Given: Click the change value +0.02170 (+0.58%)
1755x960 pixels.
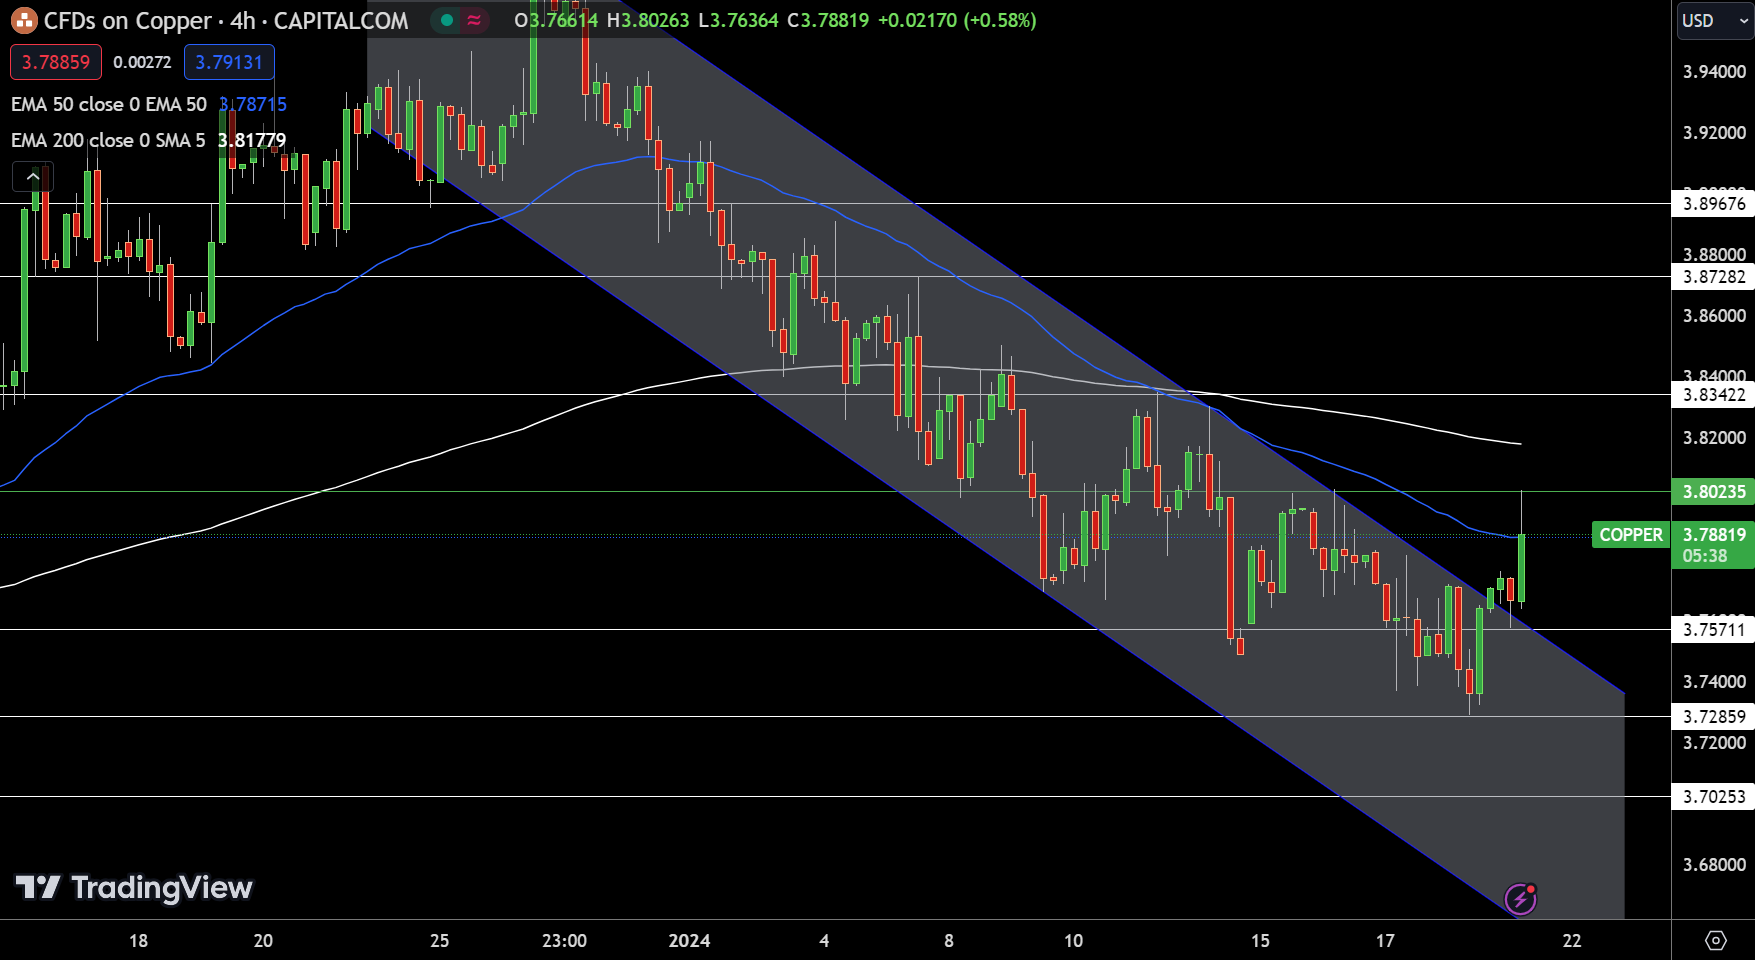Looking at the screenshot, I should [x=957, y=20].
